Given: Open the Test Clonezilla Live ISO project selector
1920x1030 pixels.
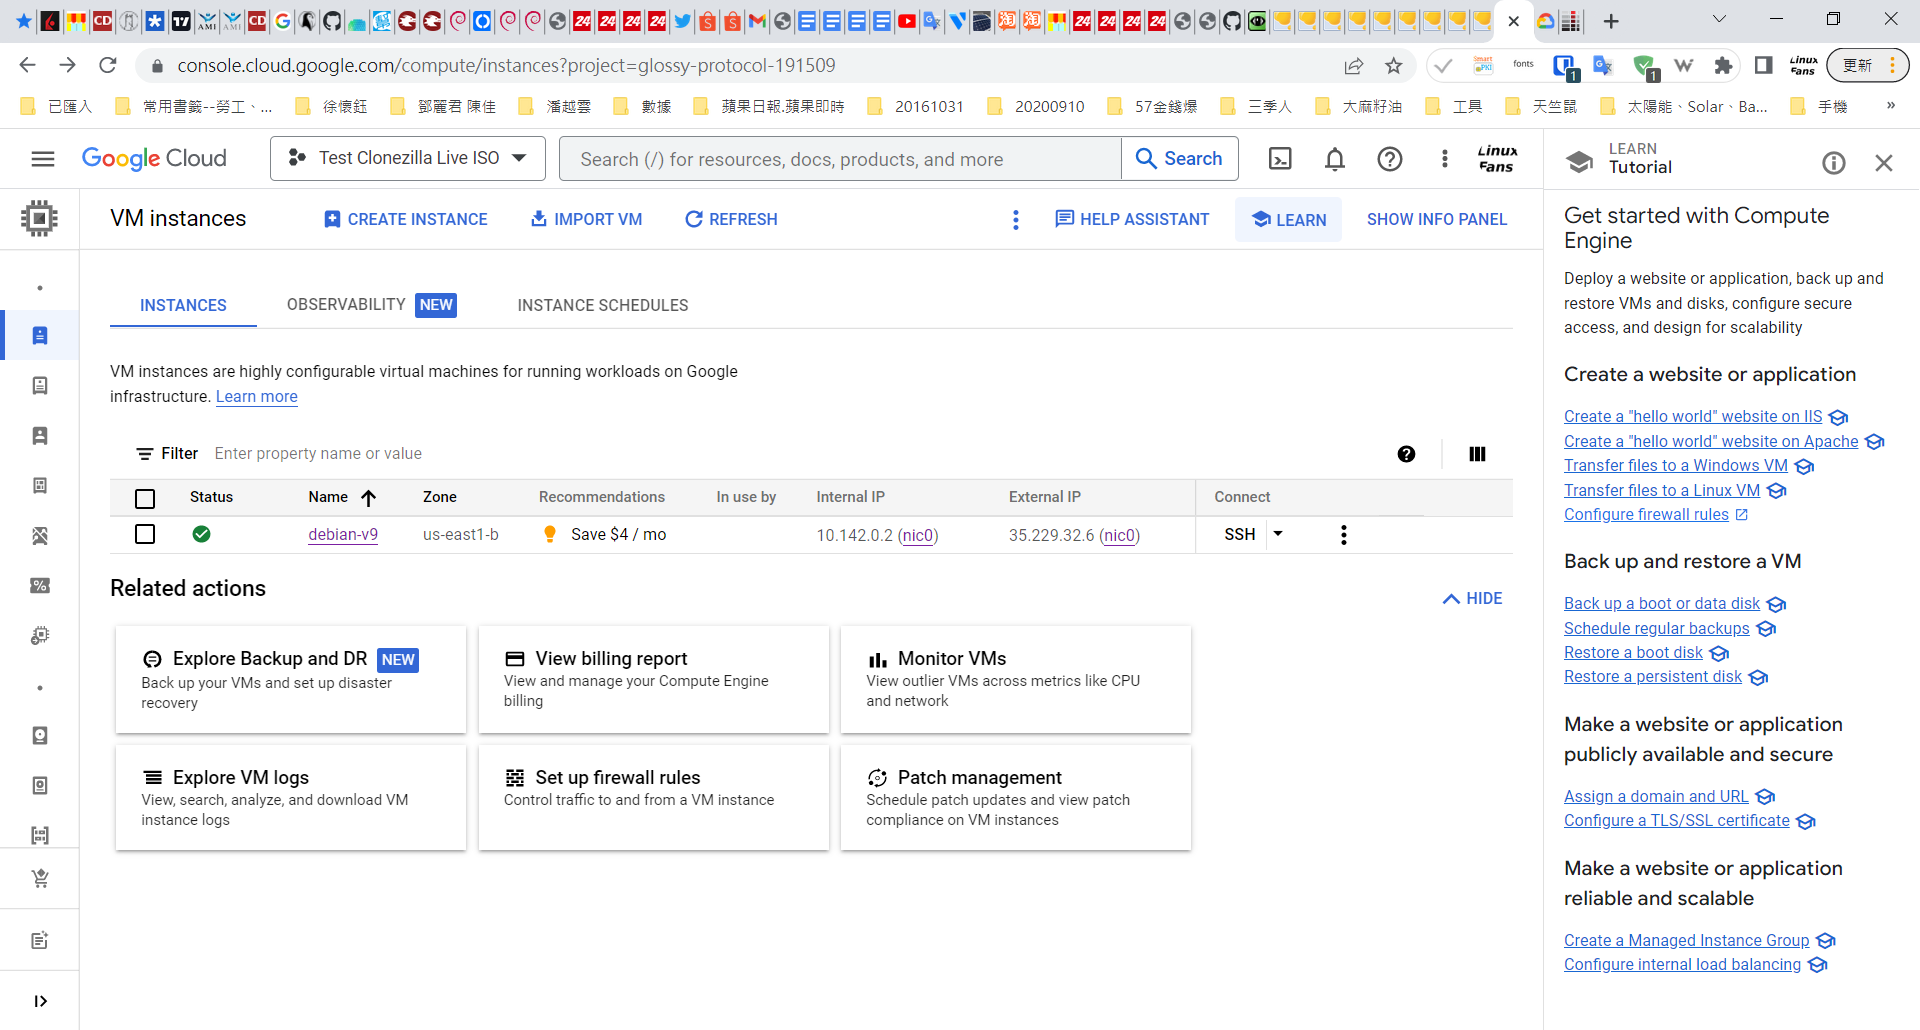Looking at the screenshot, I should click(408, 159).
